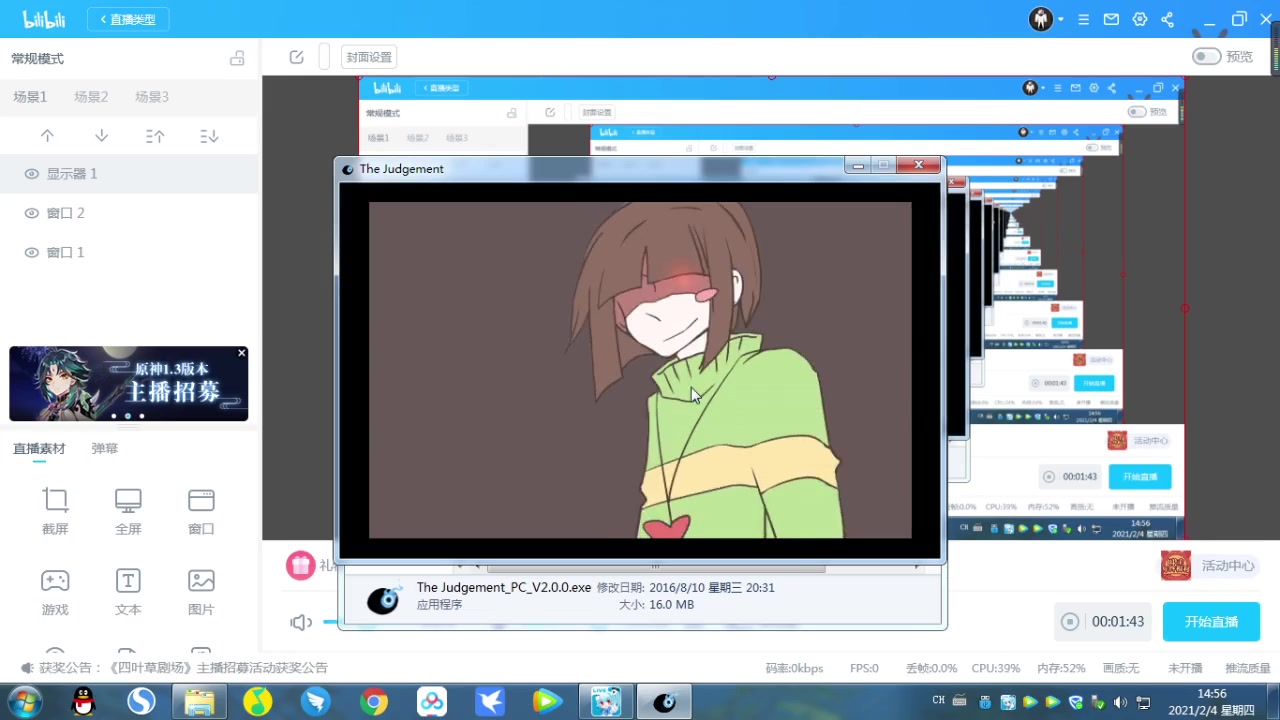Add 窗口 window source
Screen dimensions: 1280x720
point(201,511)
